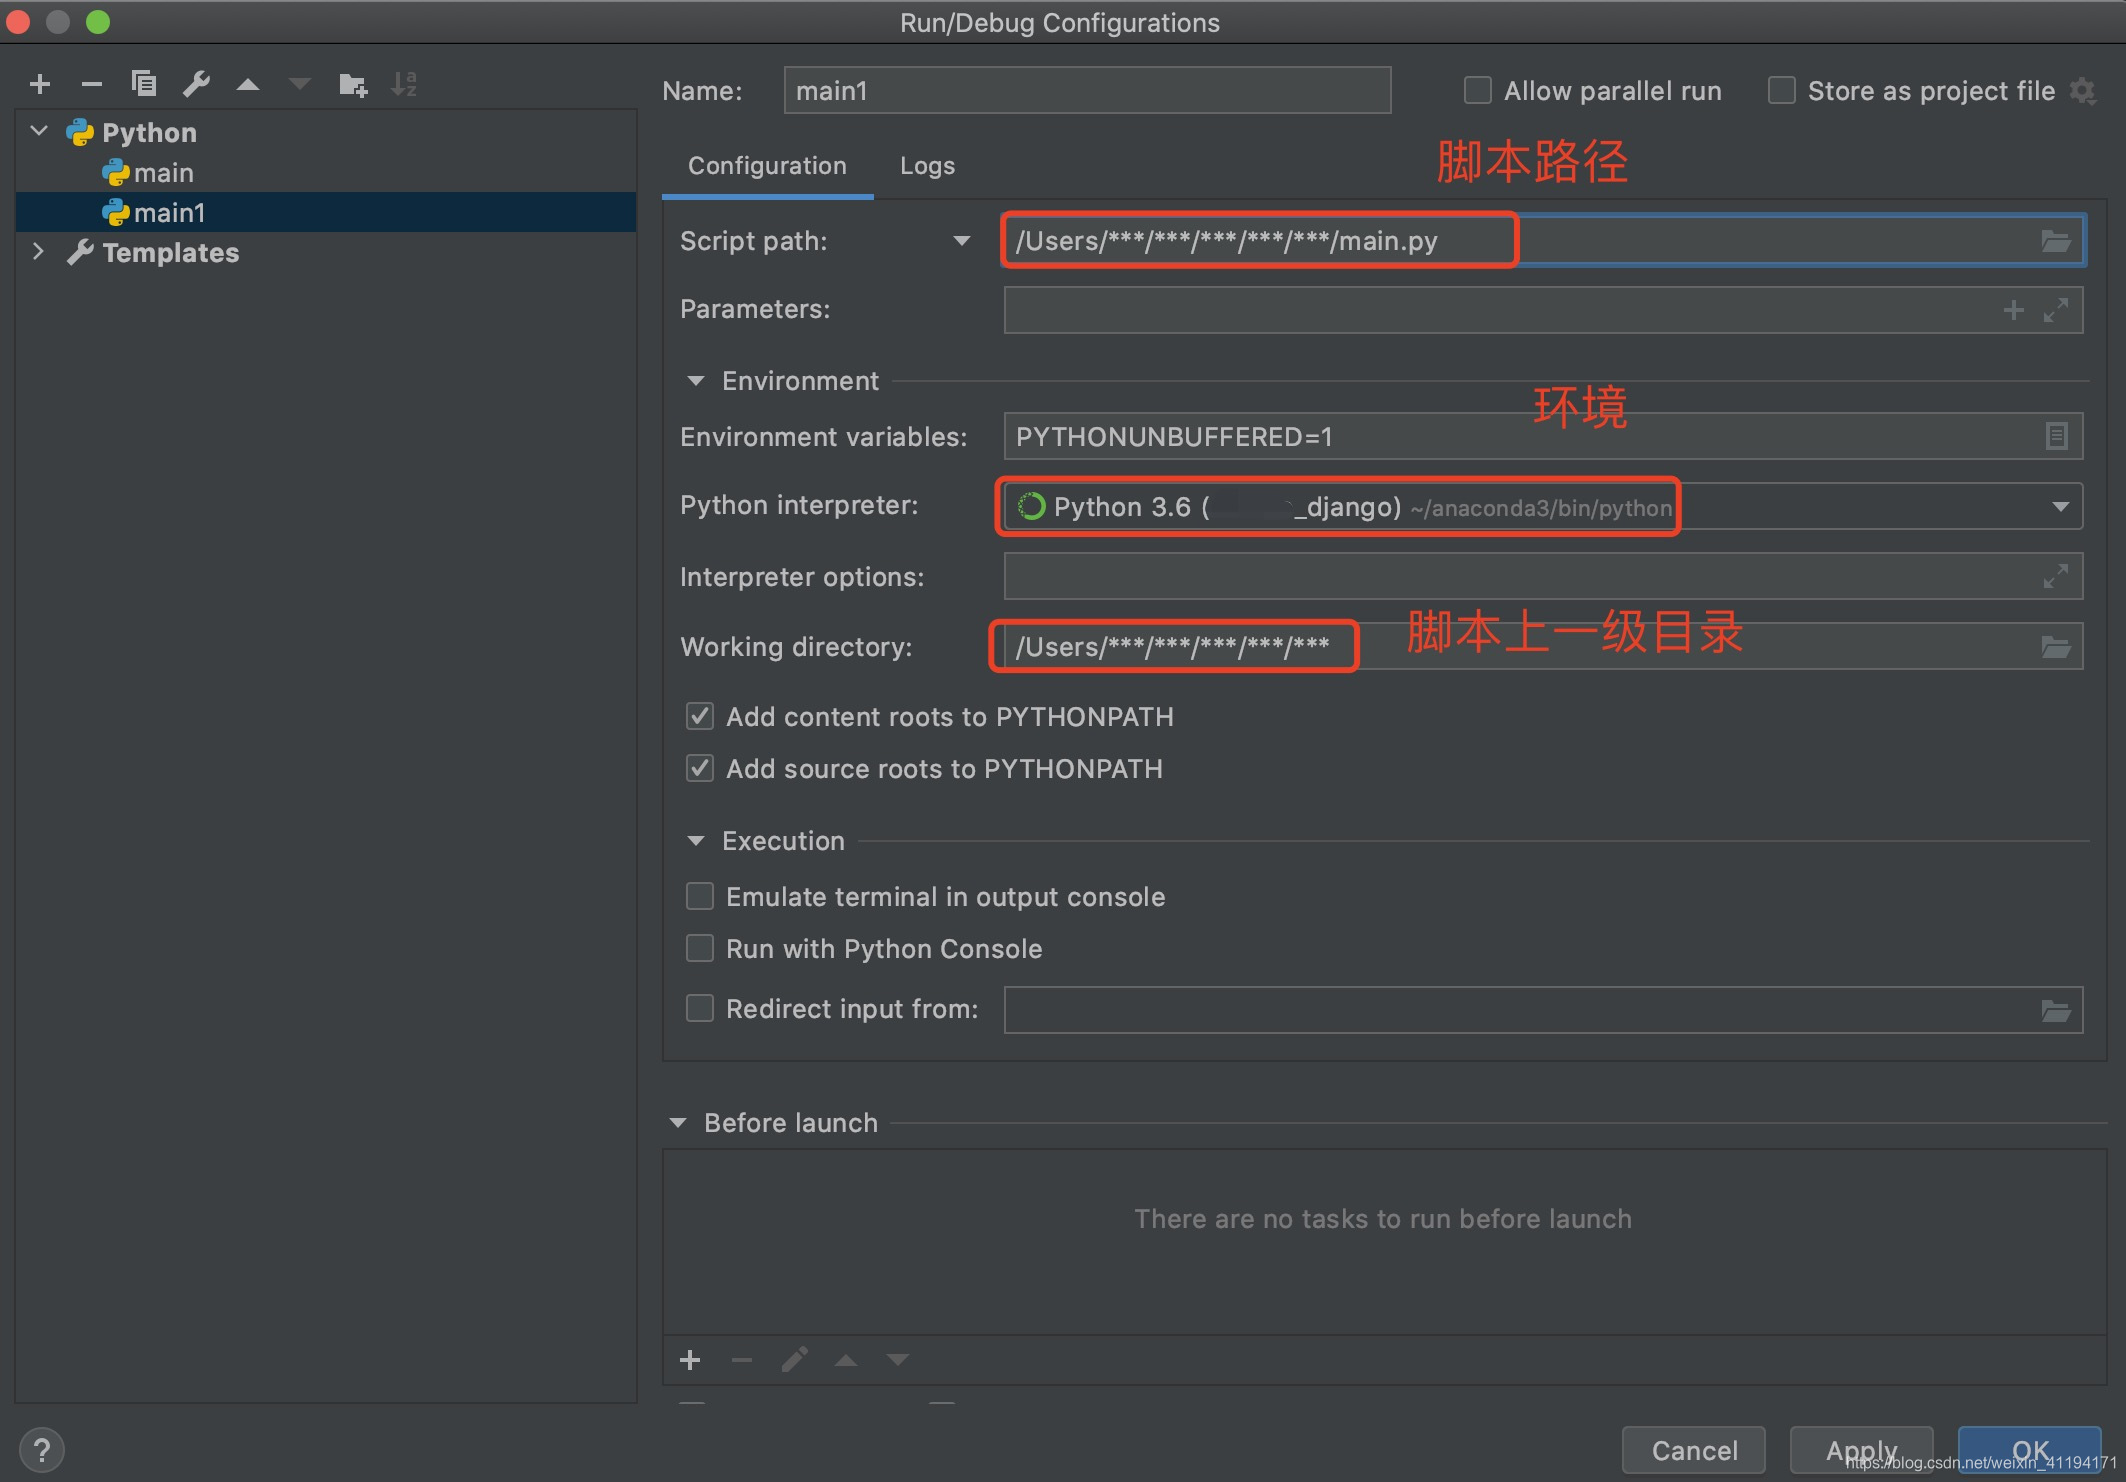Viewport: 2126px width, 1482px height.
Task: Click the Cancel button
Action: 1694,1449
